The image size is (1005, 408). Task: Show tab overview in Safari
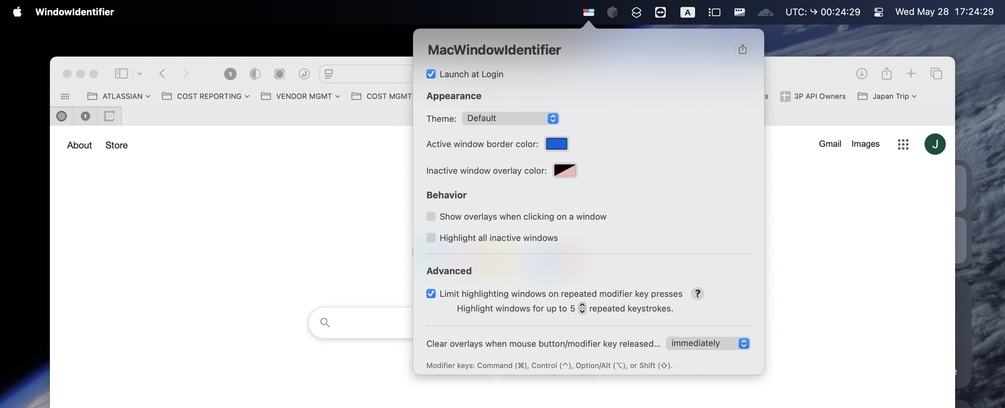tap(936, 74)
